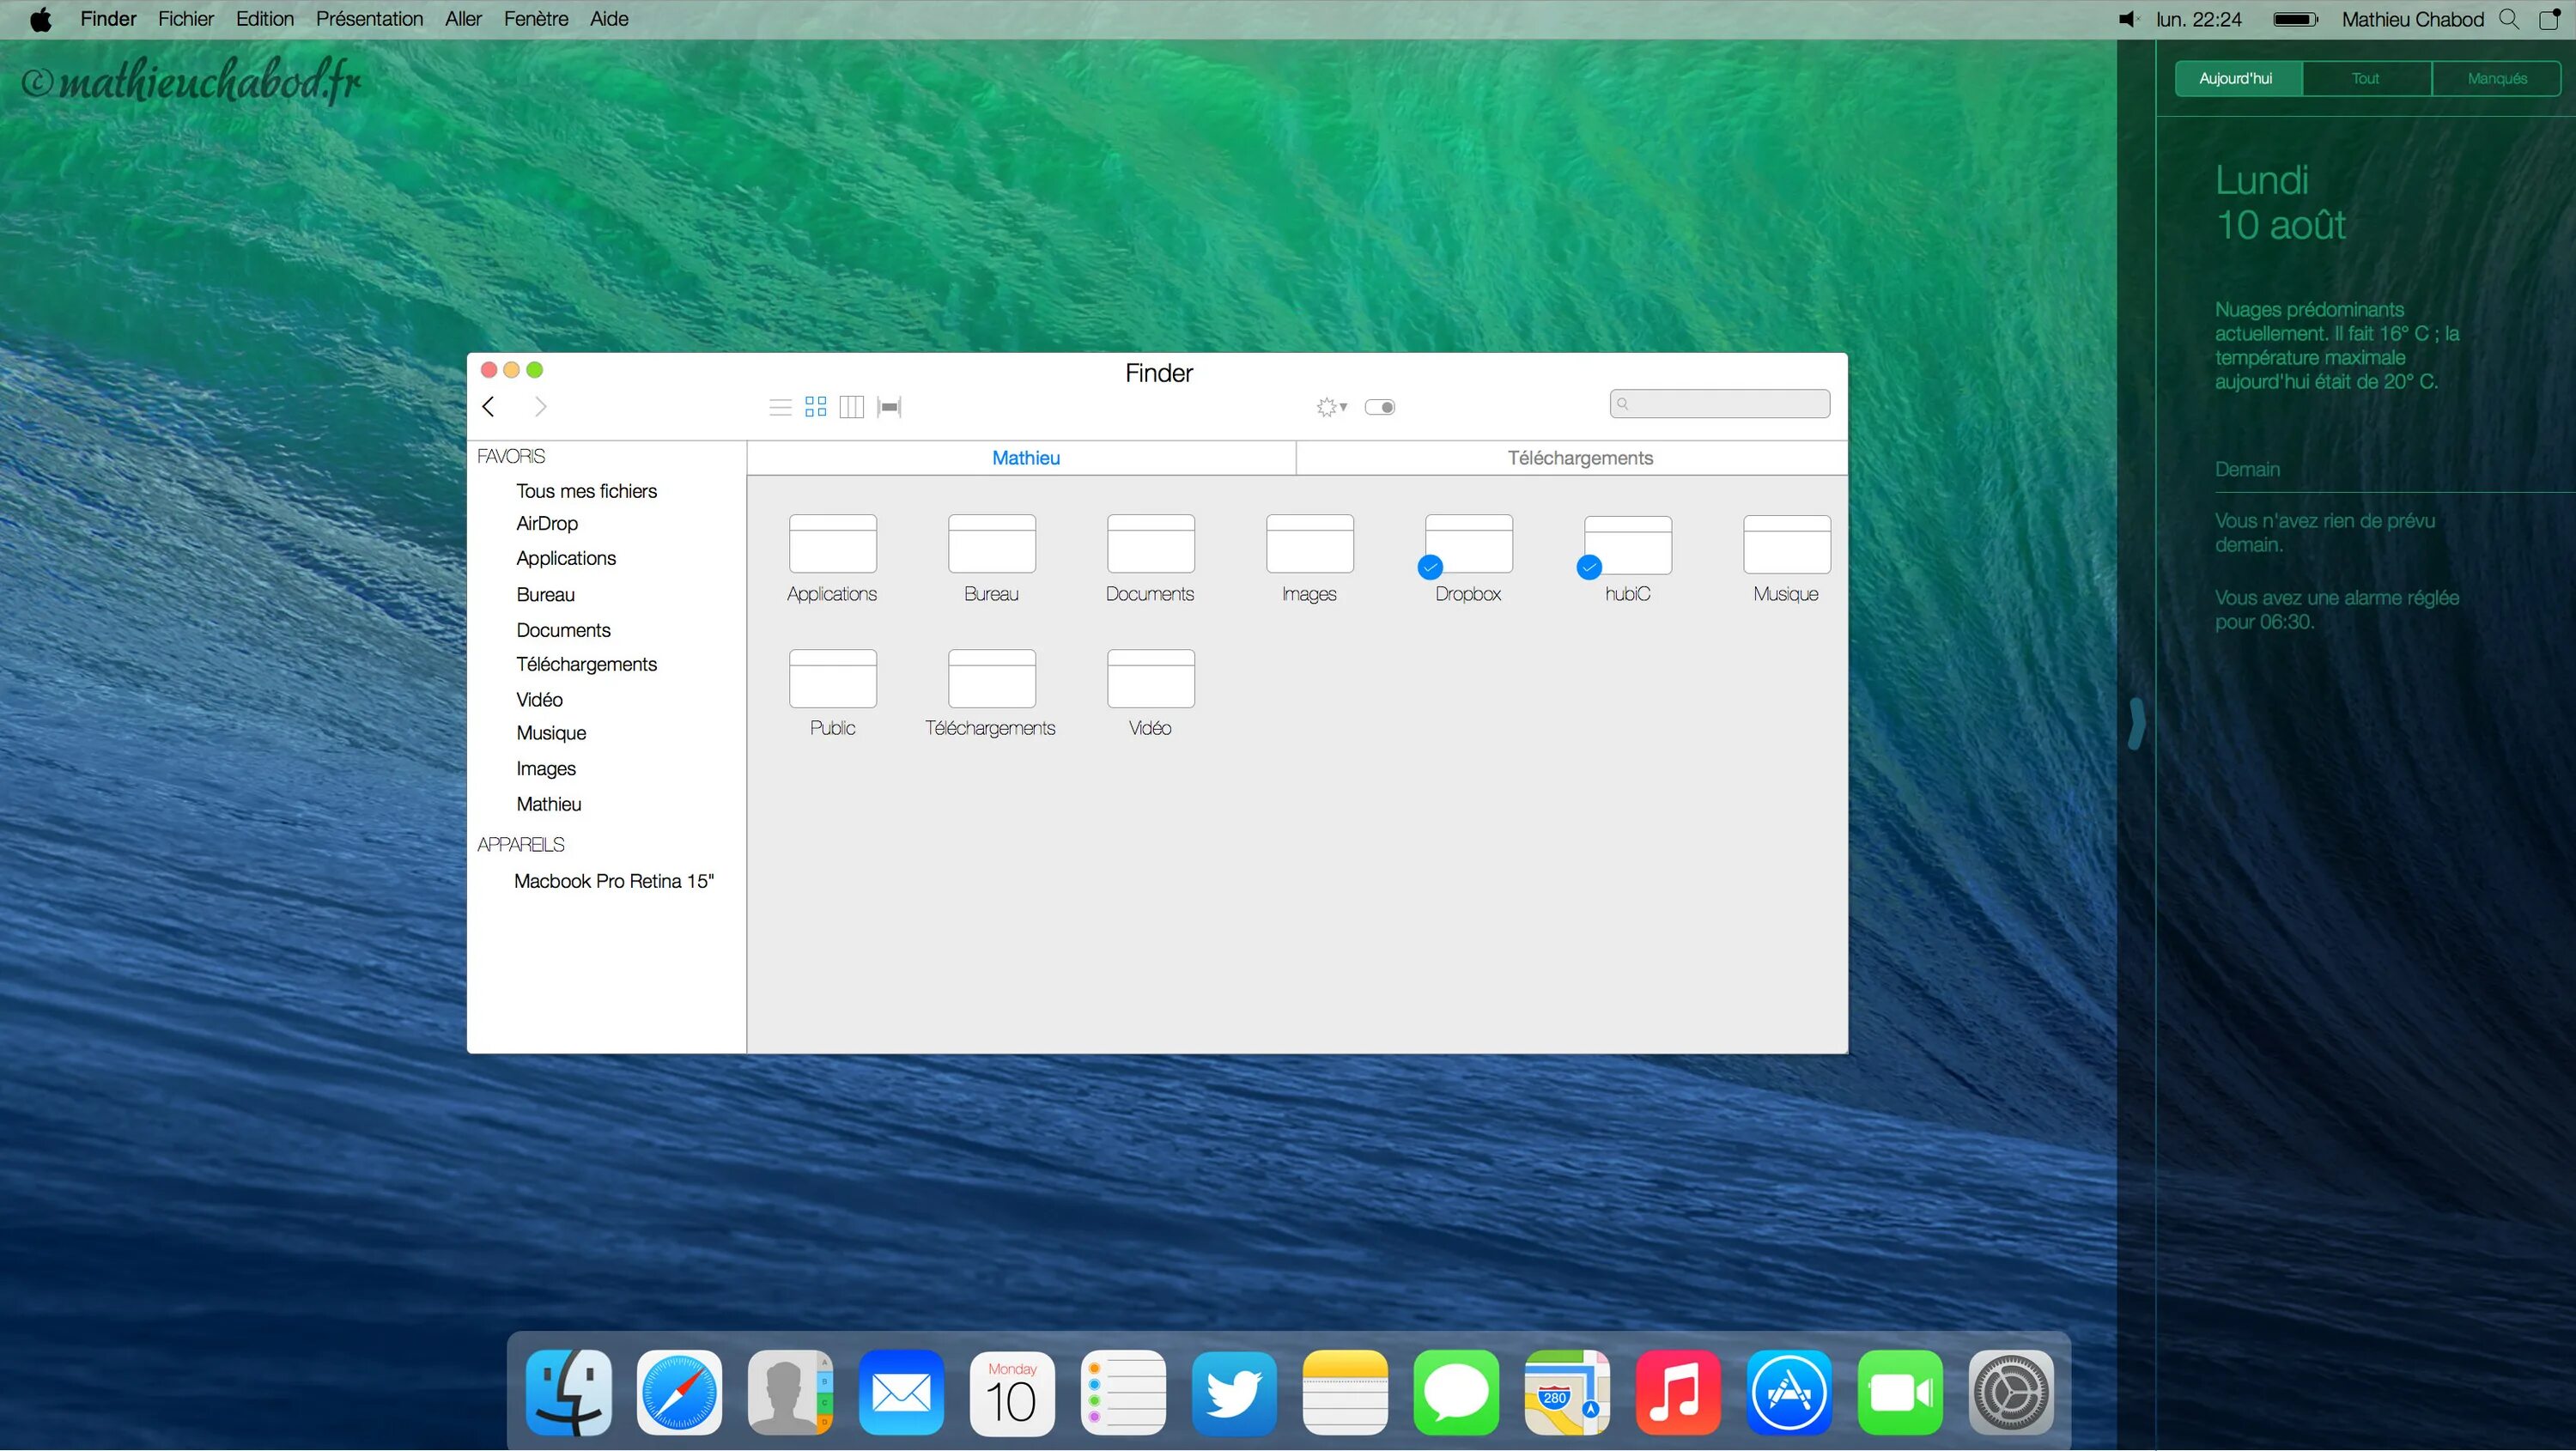
Task: Click the Dropbox folder sync checkmark
Action: click(x=1430, y=568)
